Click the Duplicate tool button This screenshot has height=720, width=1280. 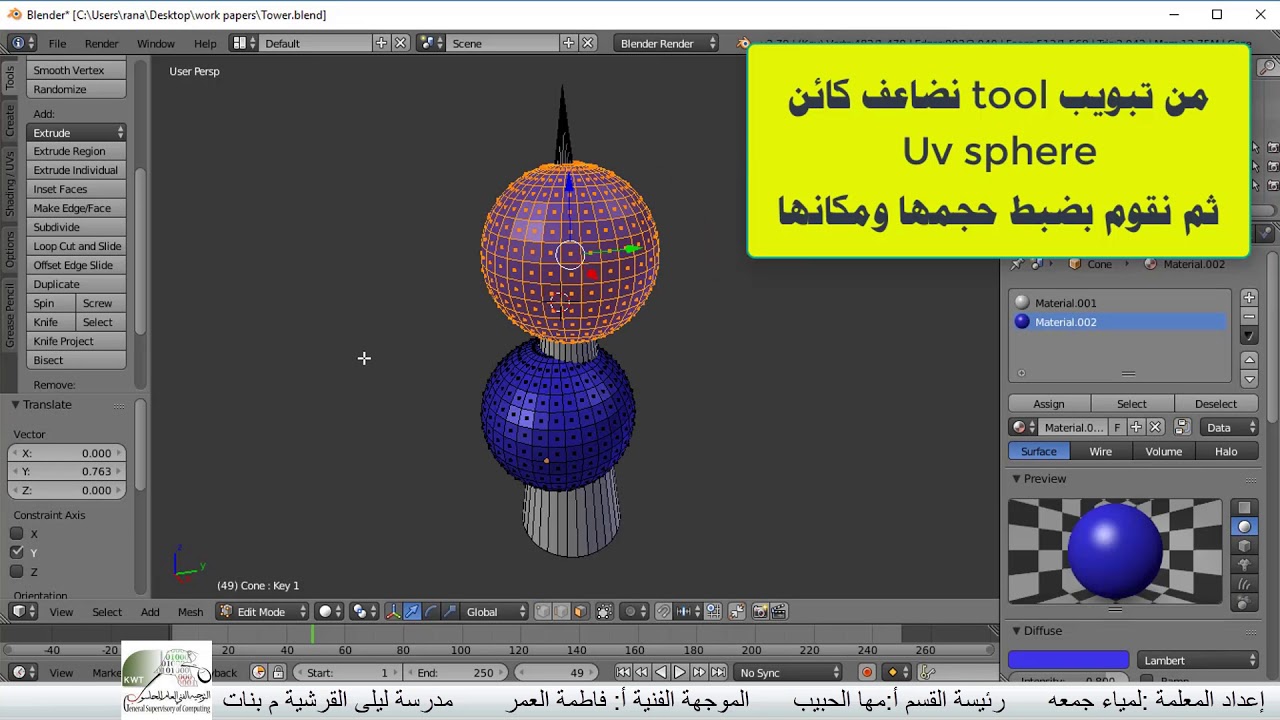(x=76, y=284)
